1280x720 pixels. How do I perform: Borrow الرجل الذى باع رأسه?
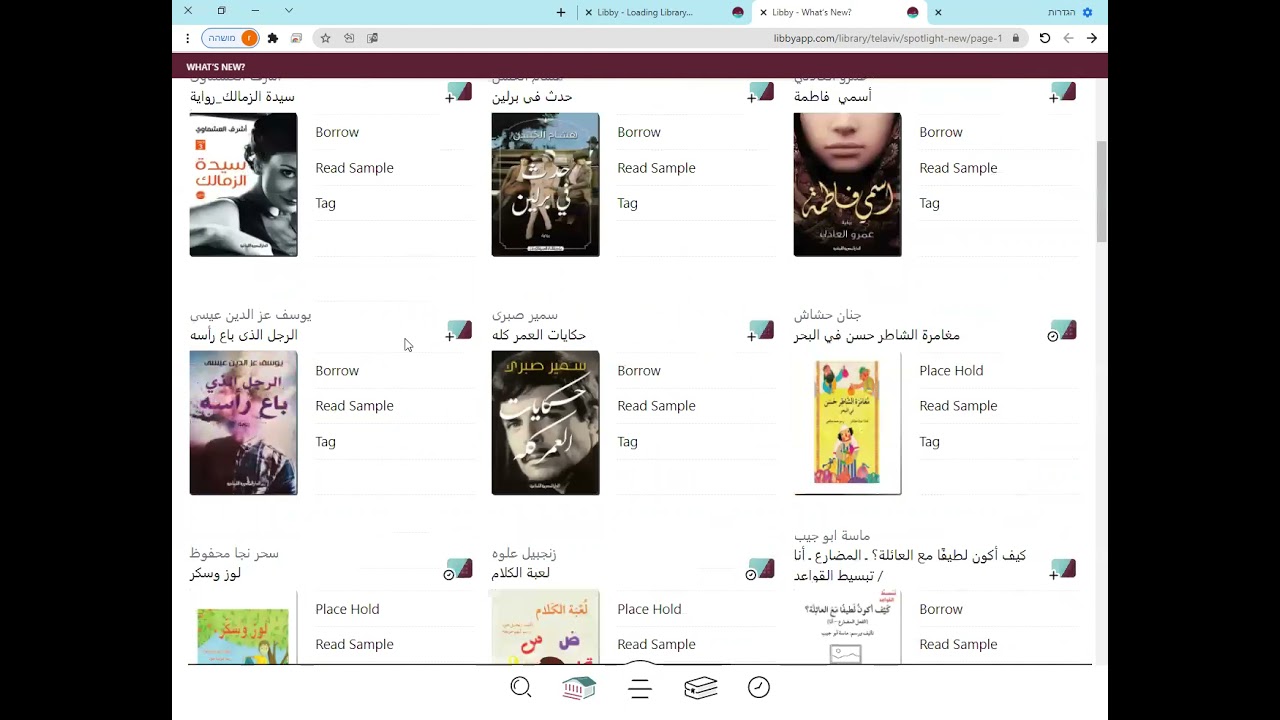[337, 370]
